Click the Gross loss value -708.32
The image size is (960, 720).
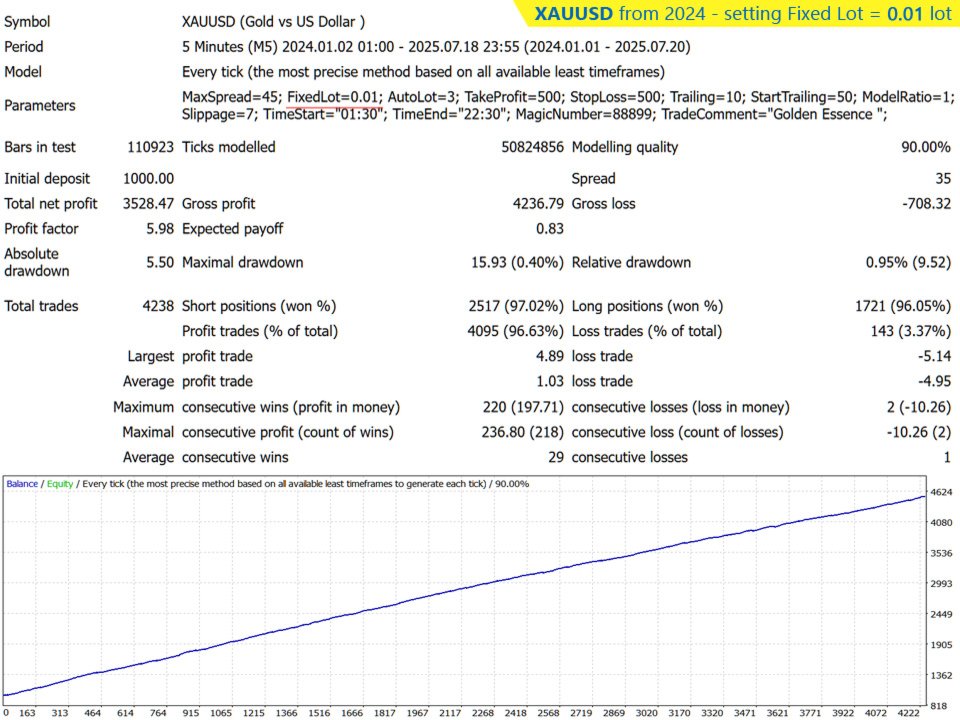pos(926,204)
